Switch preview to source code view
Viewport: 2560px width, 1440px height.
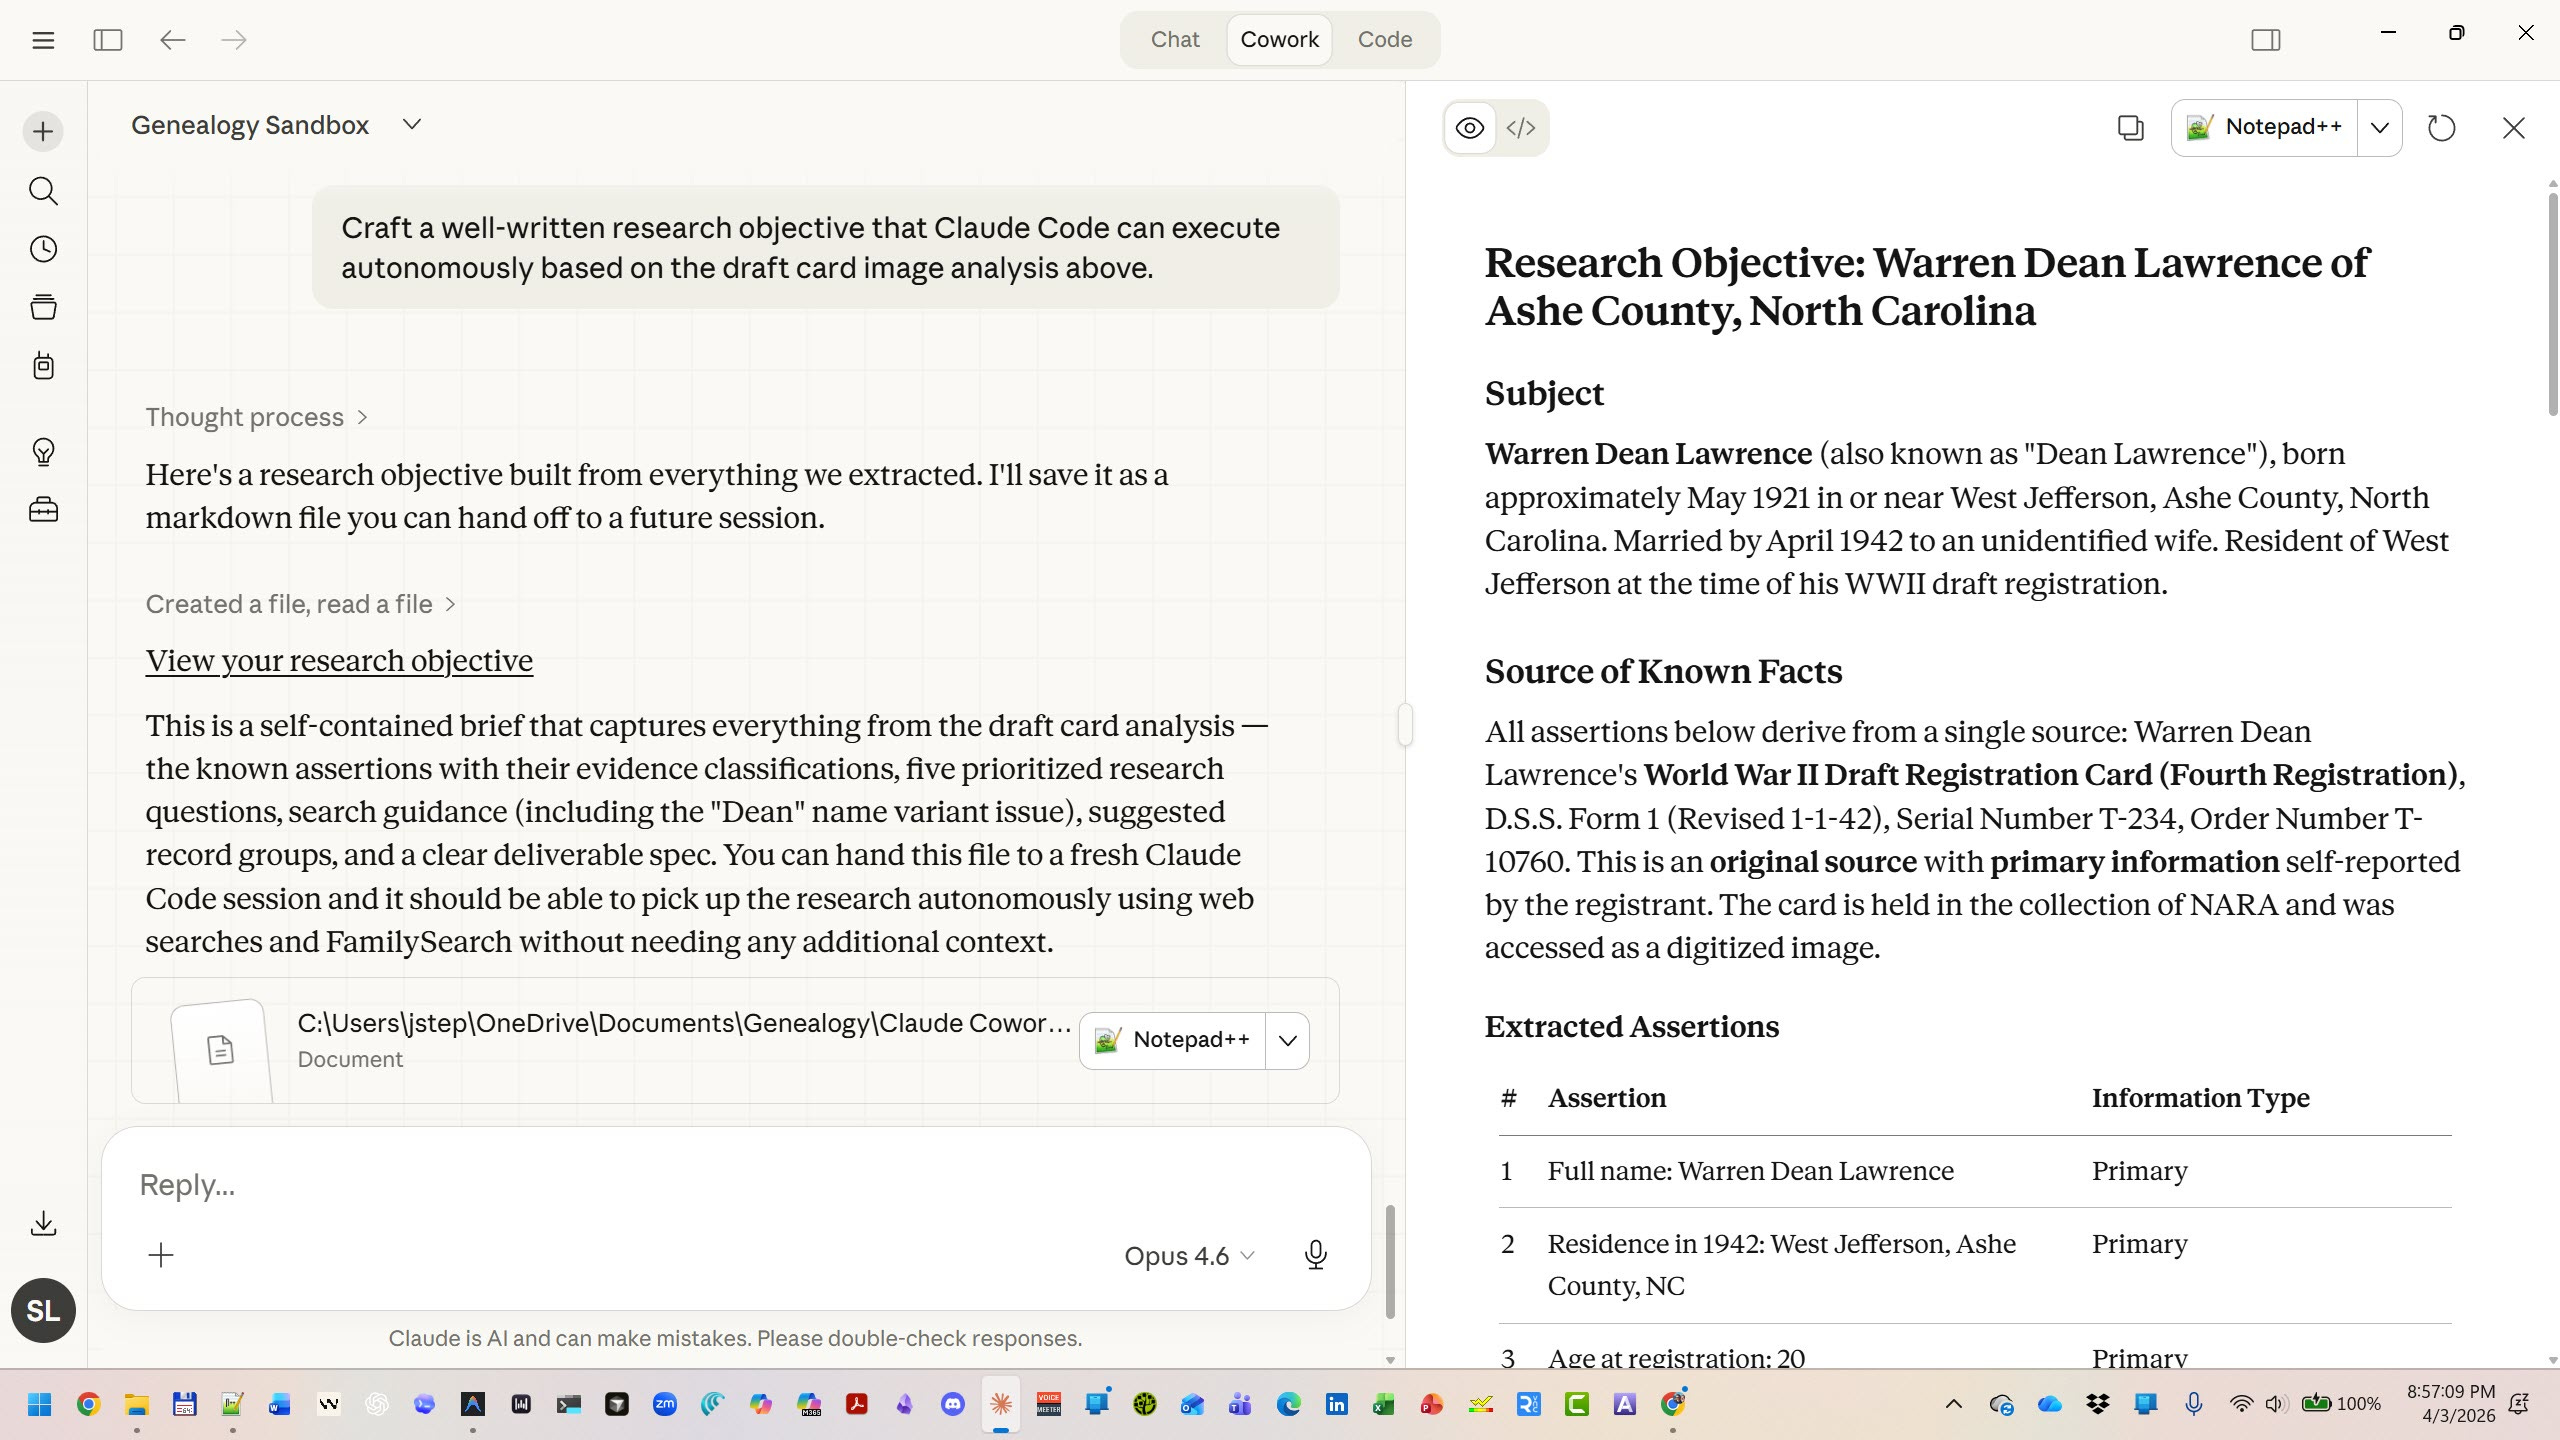click(1521, 128)
